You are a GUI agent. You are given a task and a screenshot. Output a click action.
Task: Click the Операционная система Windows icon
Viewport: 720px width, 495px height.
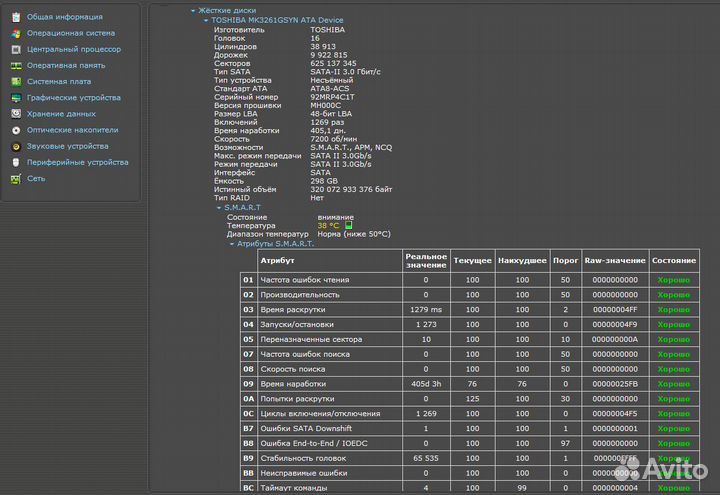coord(15,33)
